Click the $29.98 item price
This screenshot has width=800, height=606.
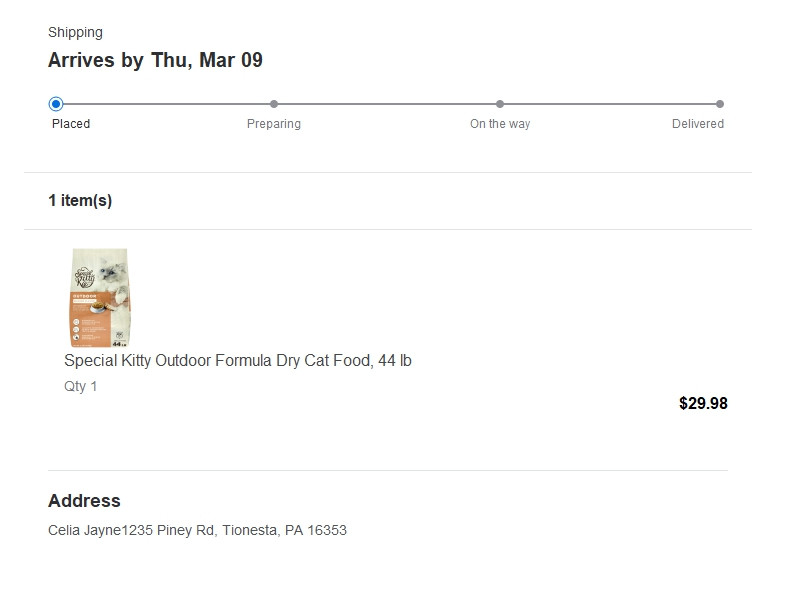point(703,404)
